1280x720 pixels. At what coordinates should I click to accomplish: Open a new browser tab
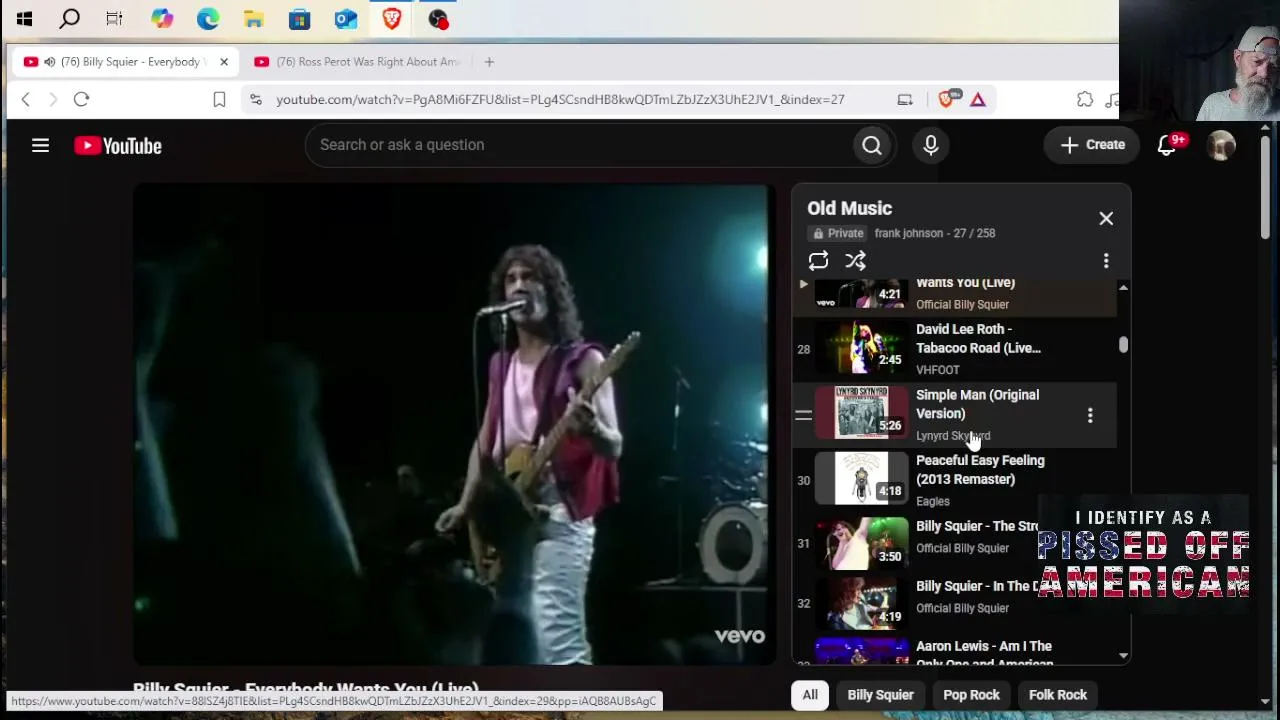tap(489, 62)
